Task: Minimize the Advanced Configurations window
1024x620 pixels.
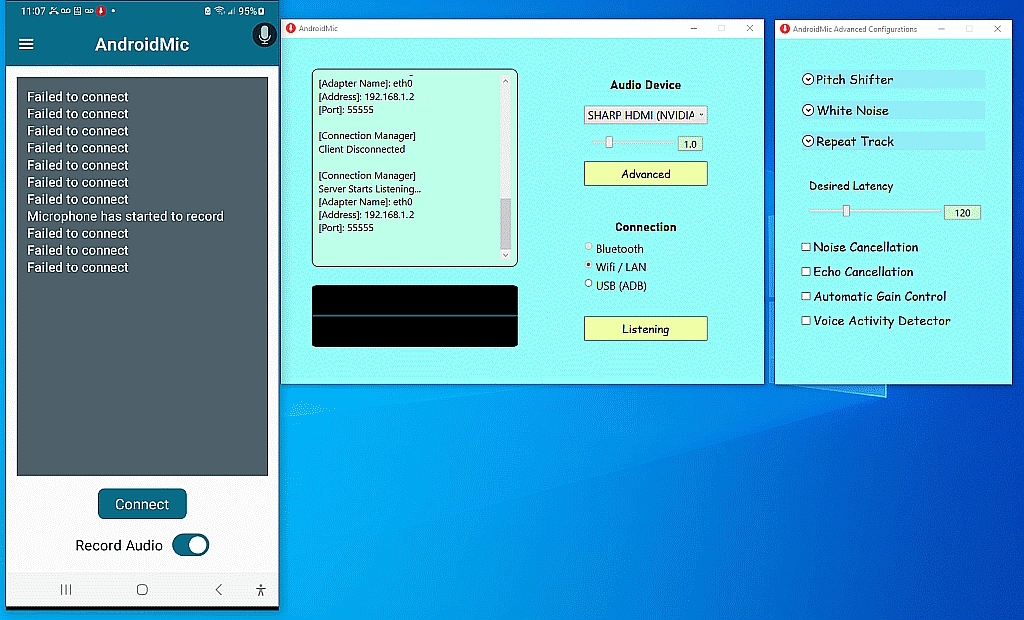Action: click(941, 29)
